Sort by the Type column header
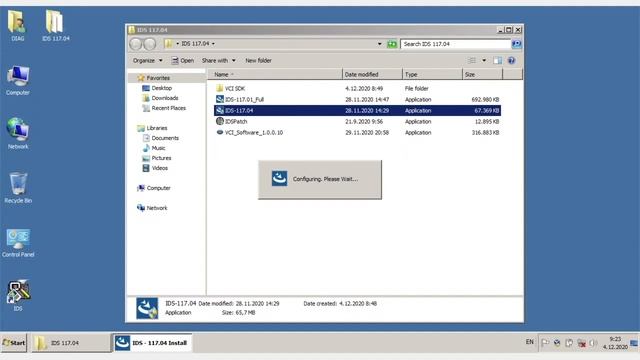Image resolution: width=640 pixels, height=360 pixels. (432, 74)
